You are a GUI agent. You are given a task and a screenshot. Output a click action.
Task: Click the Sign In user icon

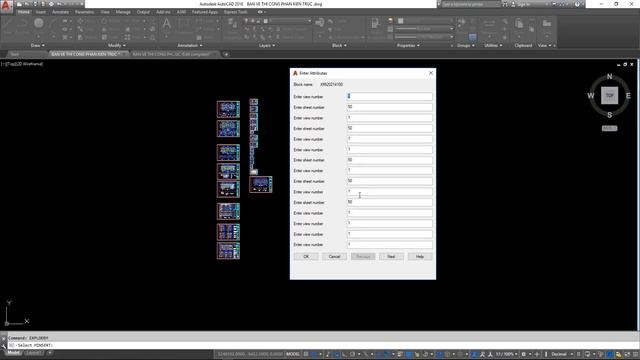click(x=513, y=4)
